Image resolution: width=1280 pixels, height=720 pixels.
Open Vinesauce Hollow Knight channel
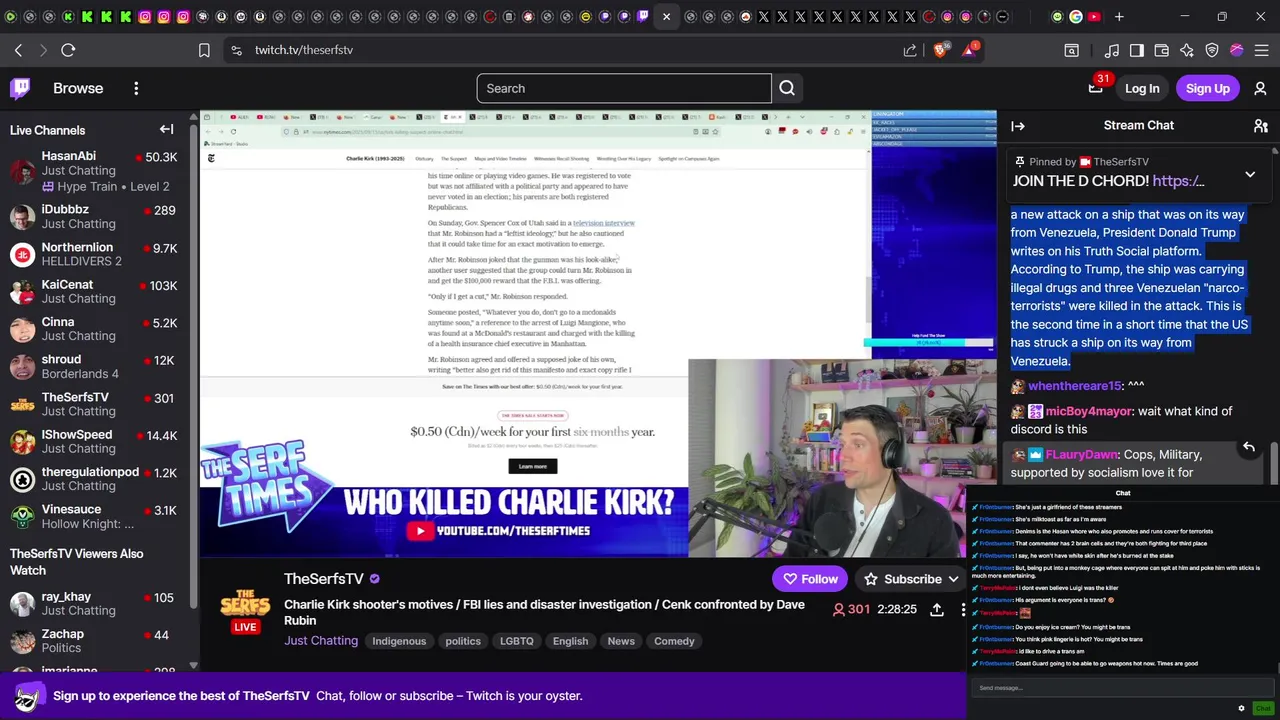[x=95, y=516]
